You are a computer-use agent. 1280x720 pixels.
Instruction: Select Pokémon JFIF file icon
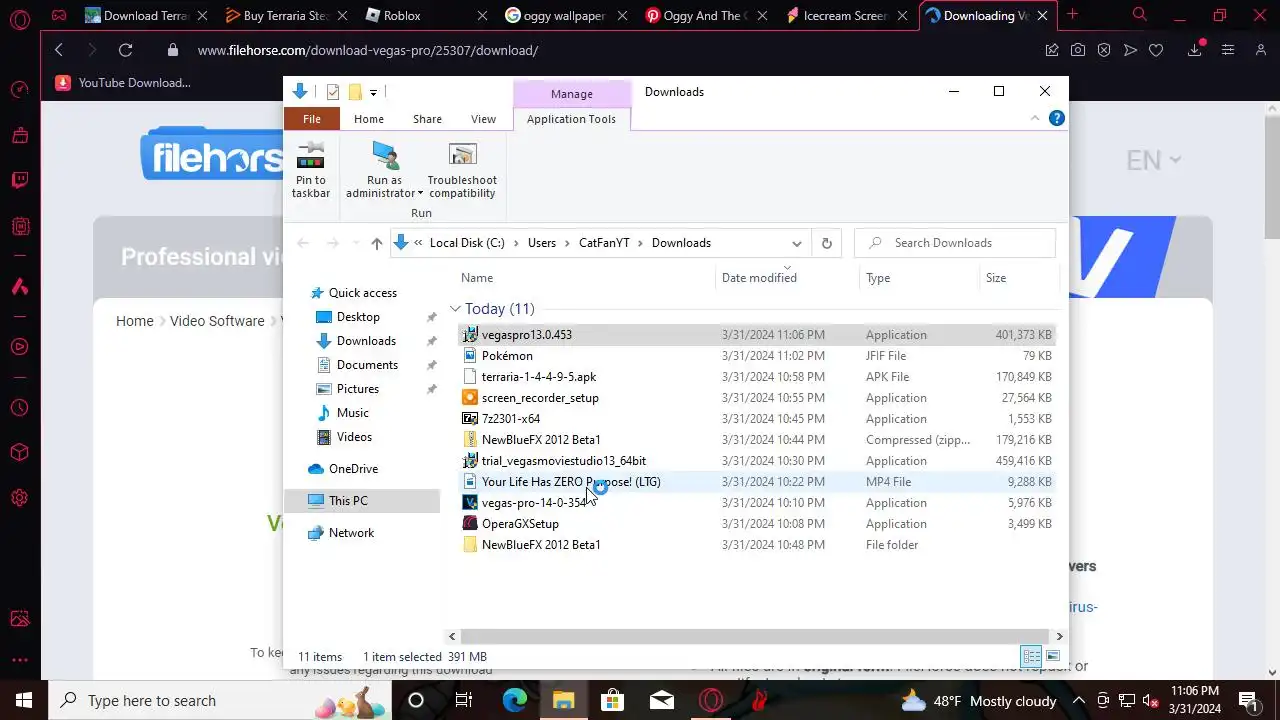470,356
